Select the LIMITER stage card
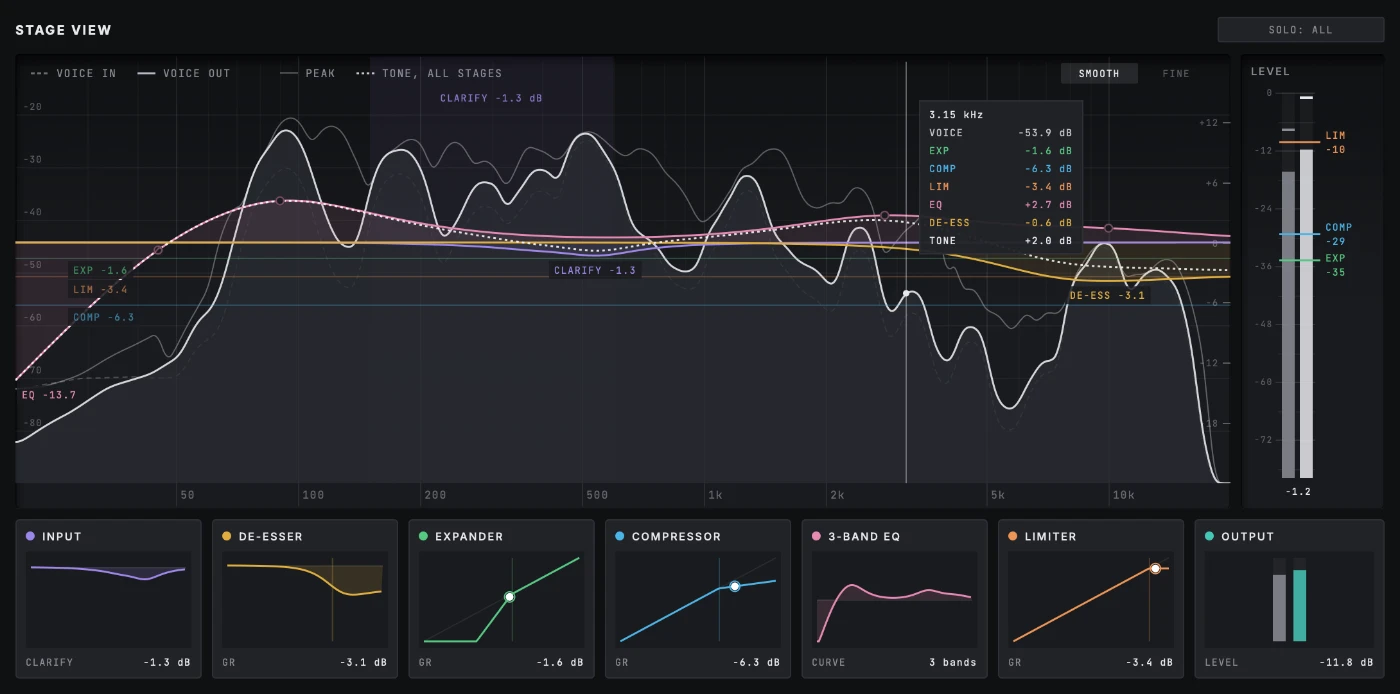 1091,599
